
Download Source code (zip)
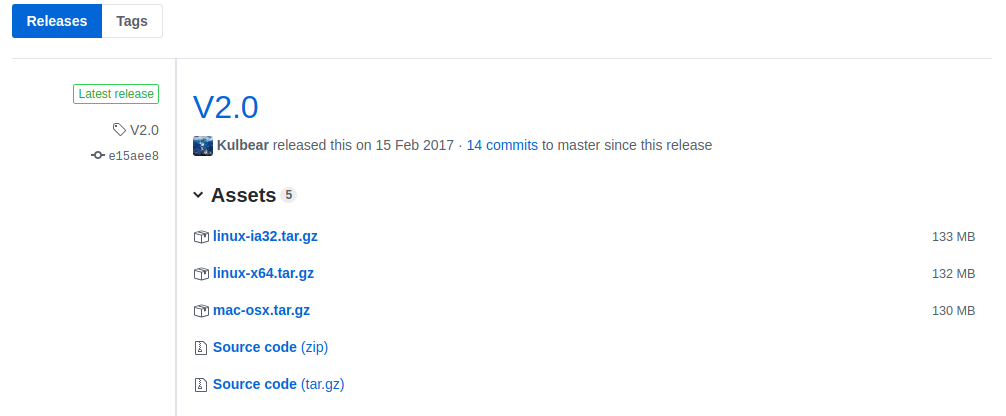coord(270,347)
